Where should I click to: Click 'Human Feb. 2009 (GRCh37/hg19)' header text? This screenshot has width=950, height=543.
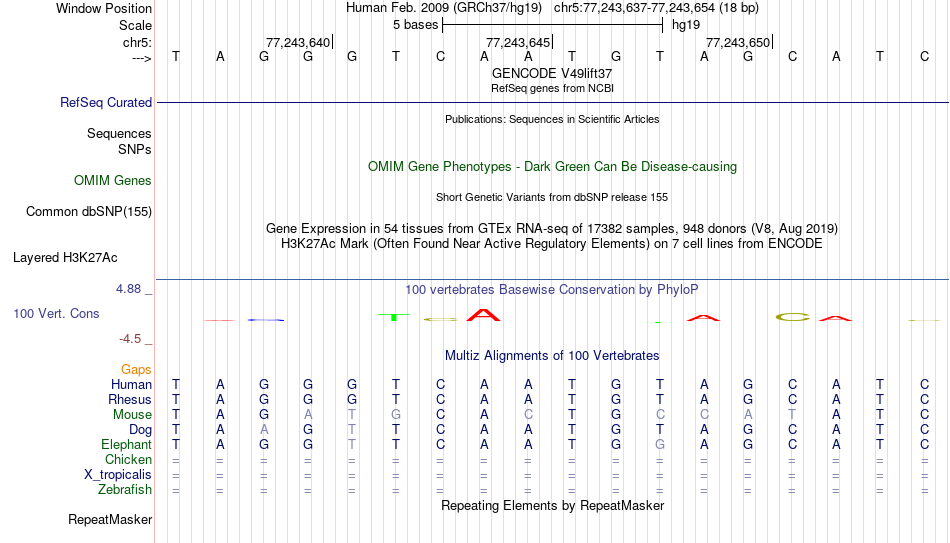click(x=443, y=8)
